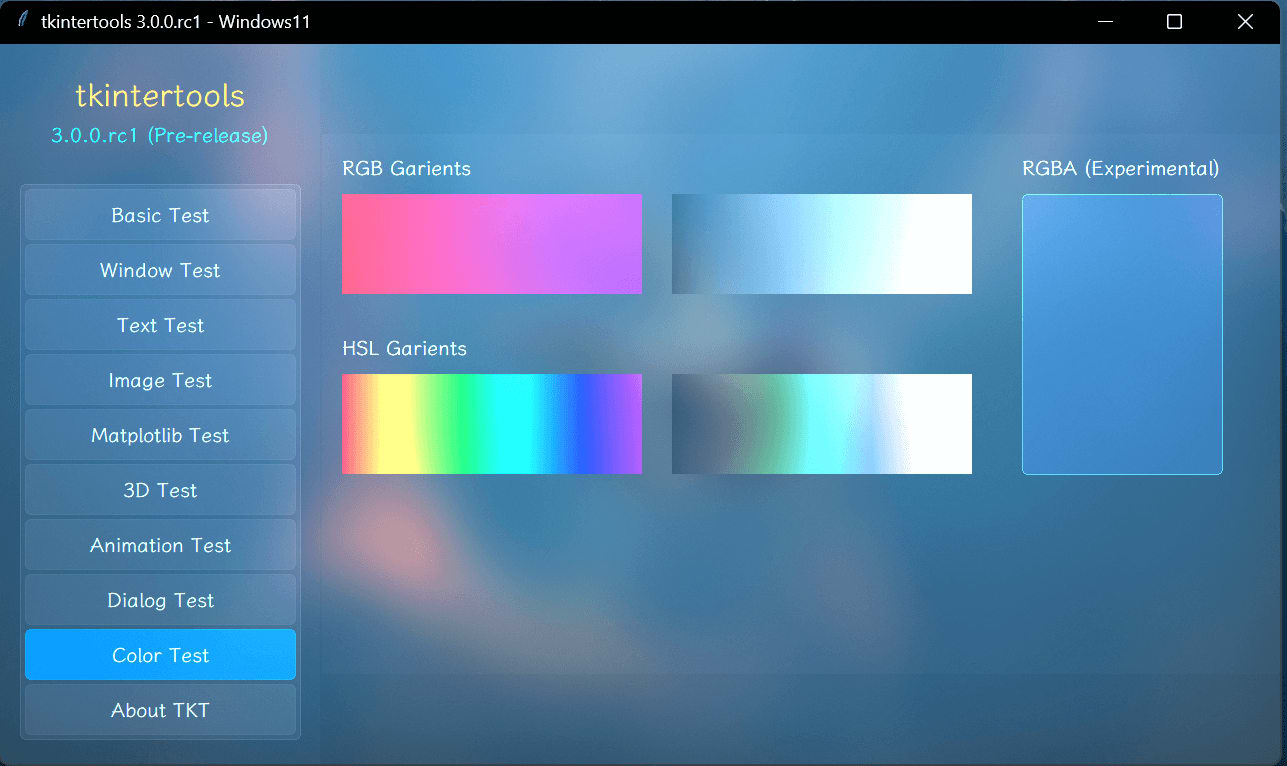This screenshot has width=1287, height=766.
Task: Open the Image Test page
Action: pyautogui.click(x=160, y=380)
